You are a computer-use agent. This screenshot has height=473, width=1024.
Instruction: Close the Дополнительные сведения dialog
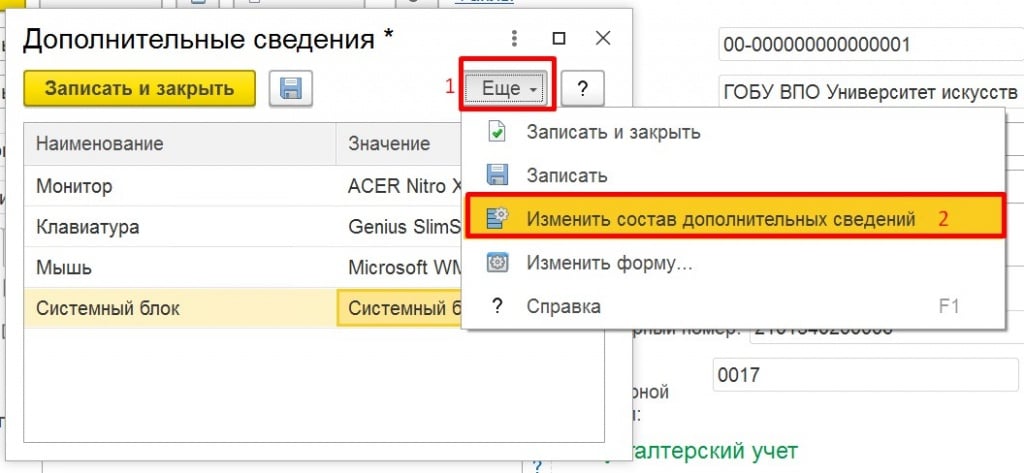[x=603, y=38]
